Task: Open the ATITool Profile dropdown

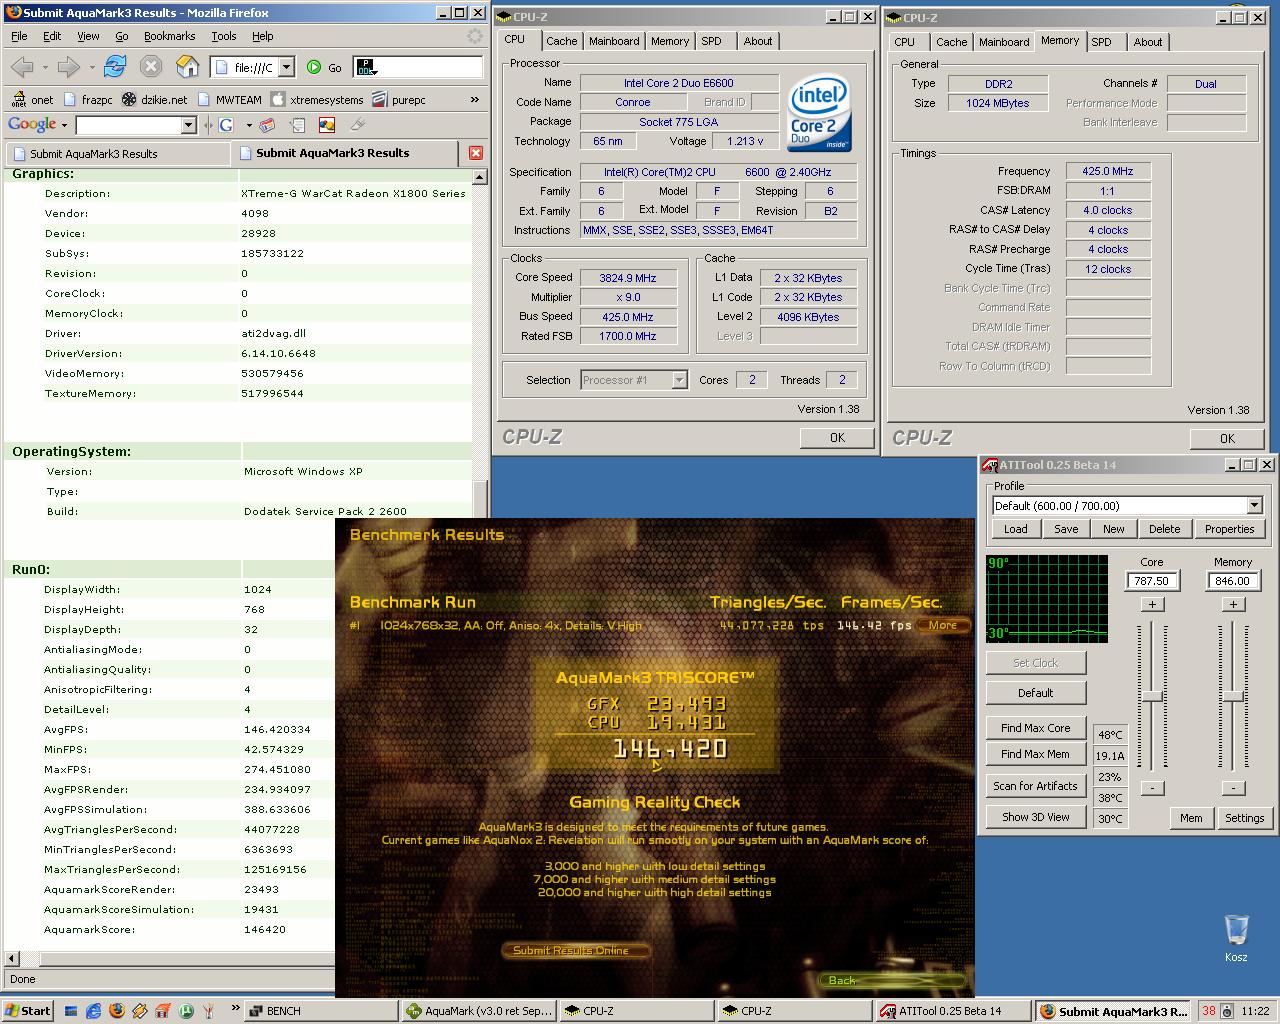Action: [x=1254, y=506]
